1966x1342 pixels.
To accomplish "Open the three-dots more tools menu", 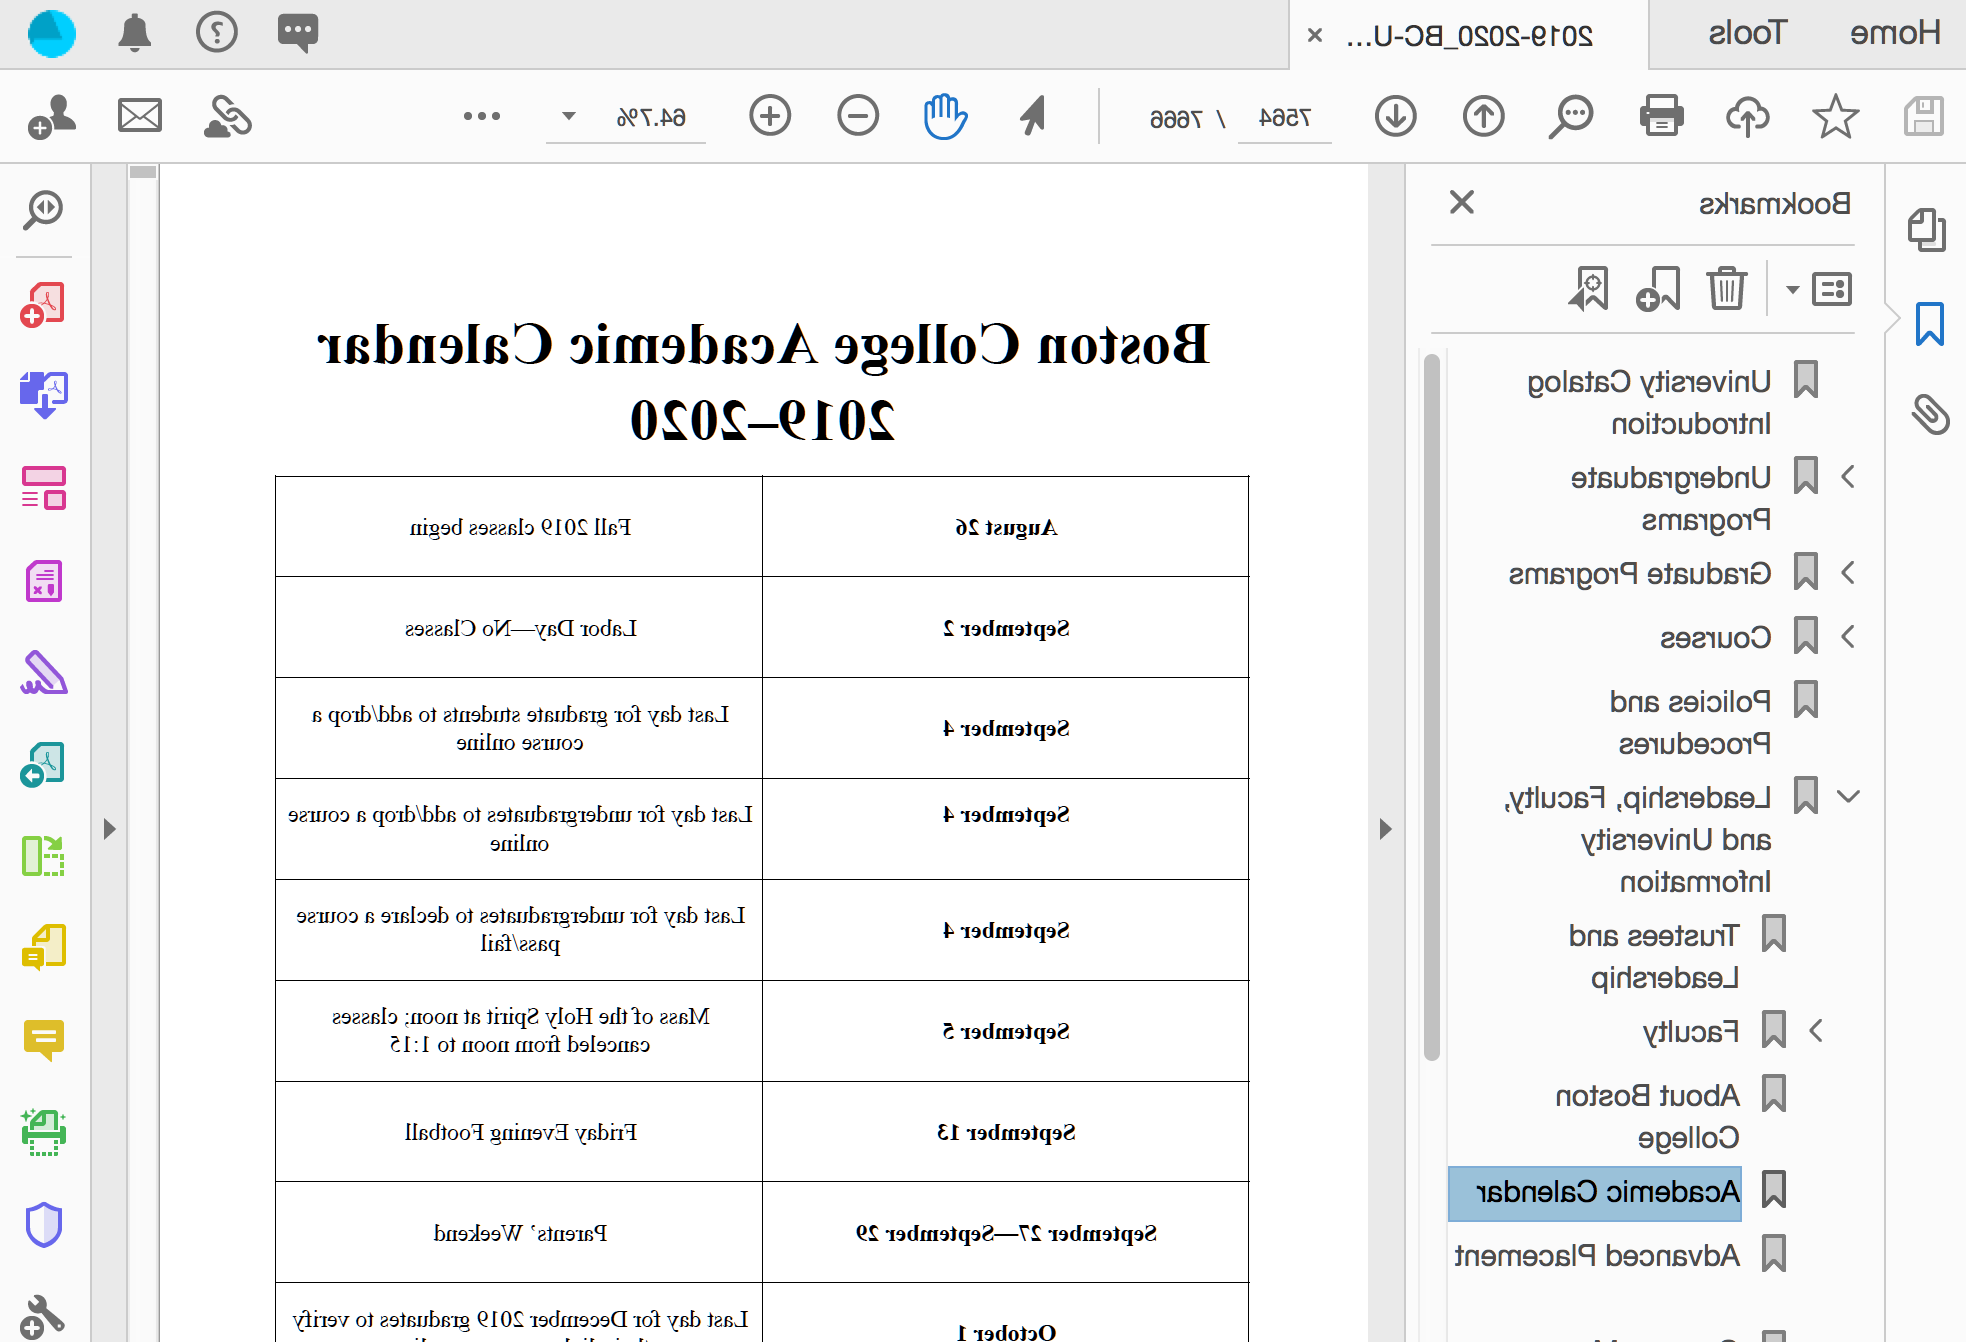I will [482, 116].
